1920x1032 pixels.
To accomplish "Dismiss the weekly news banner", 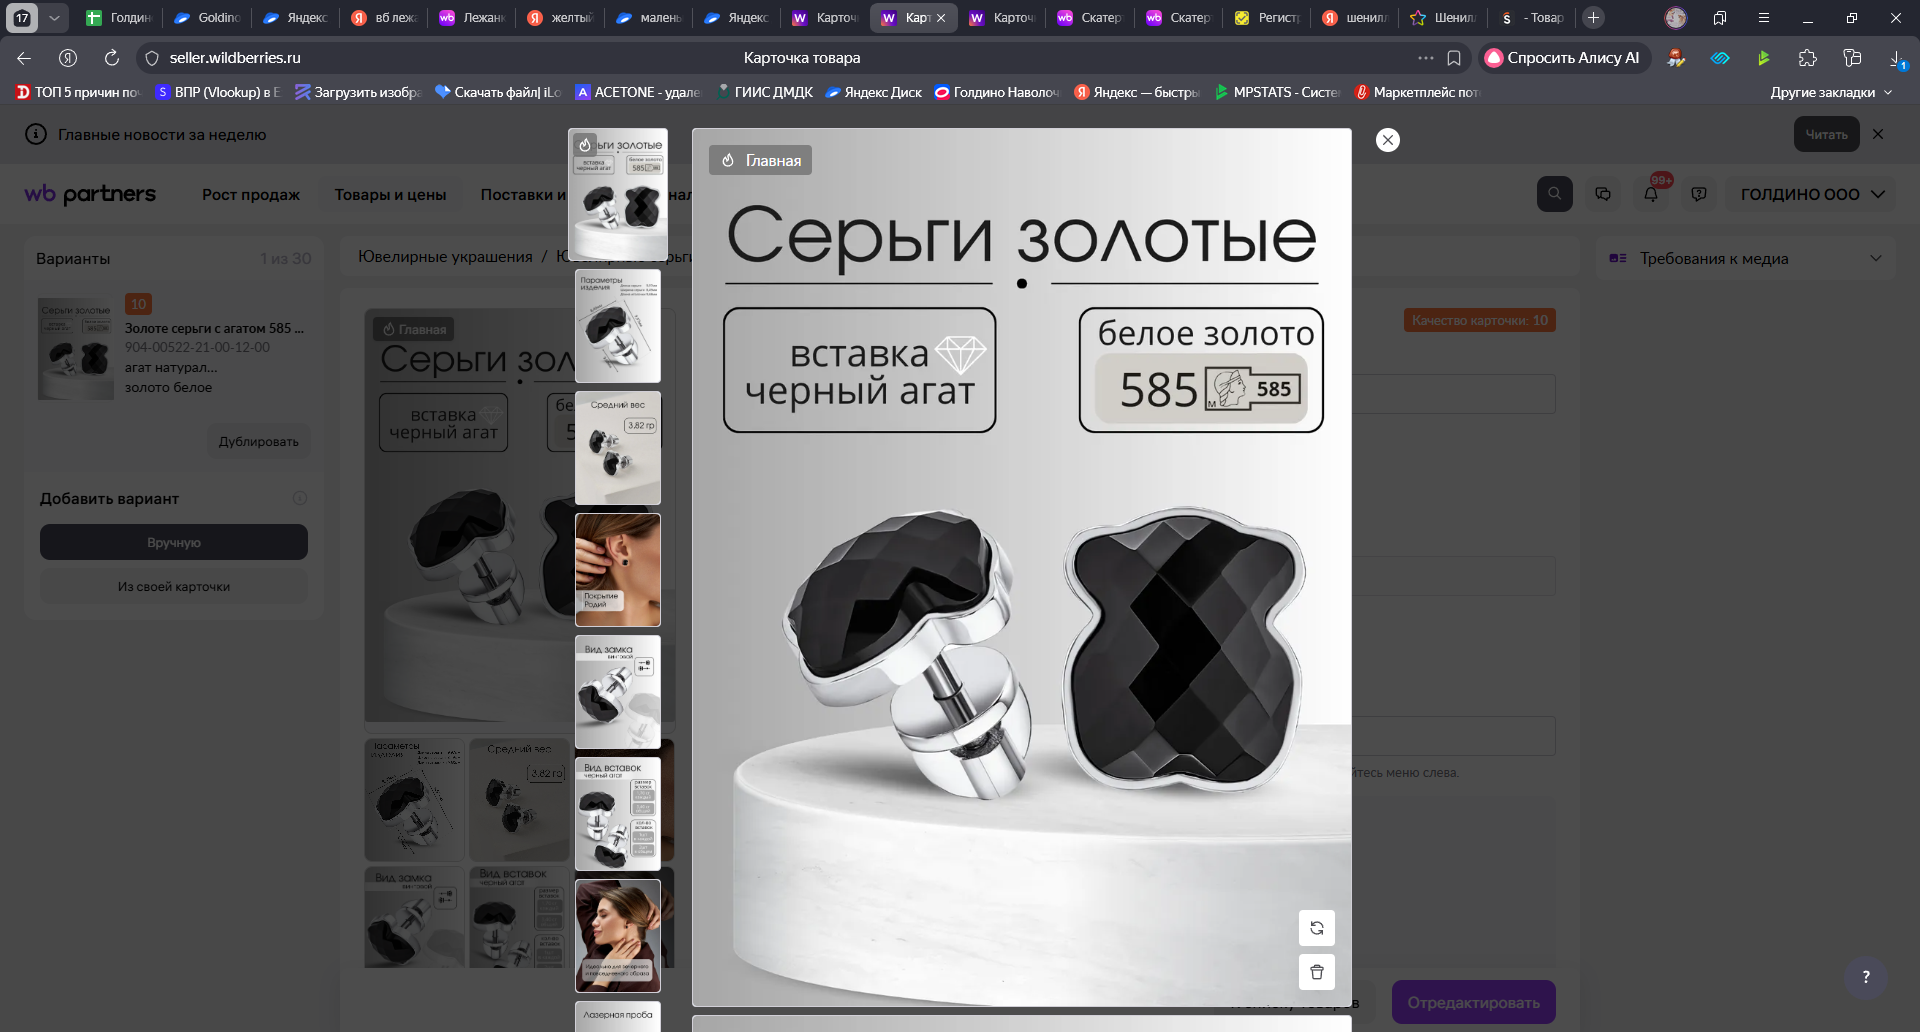I will pos(1878,134).
